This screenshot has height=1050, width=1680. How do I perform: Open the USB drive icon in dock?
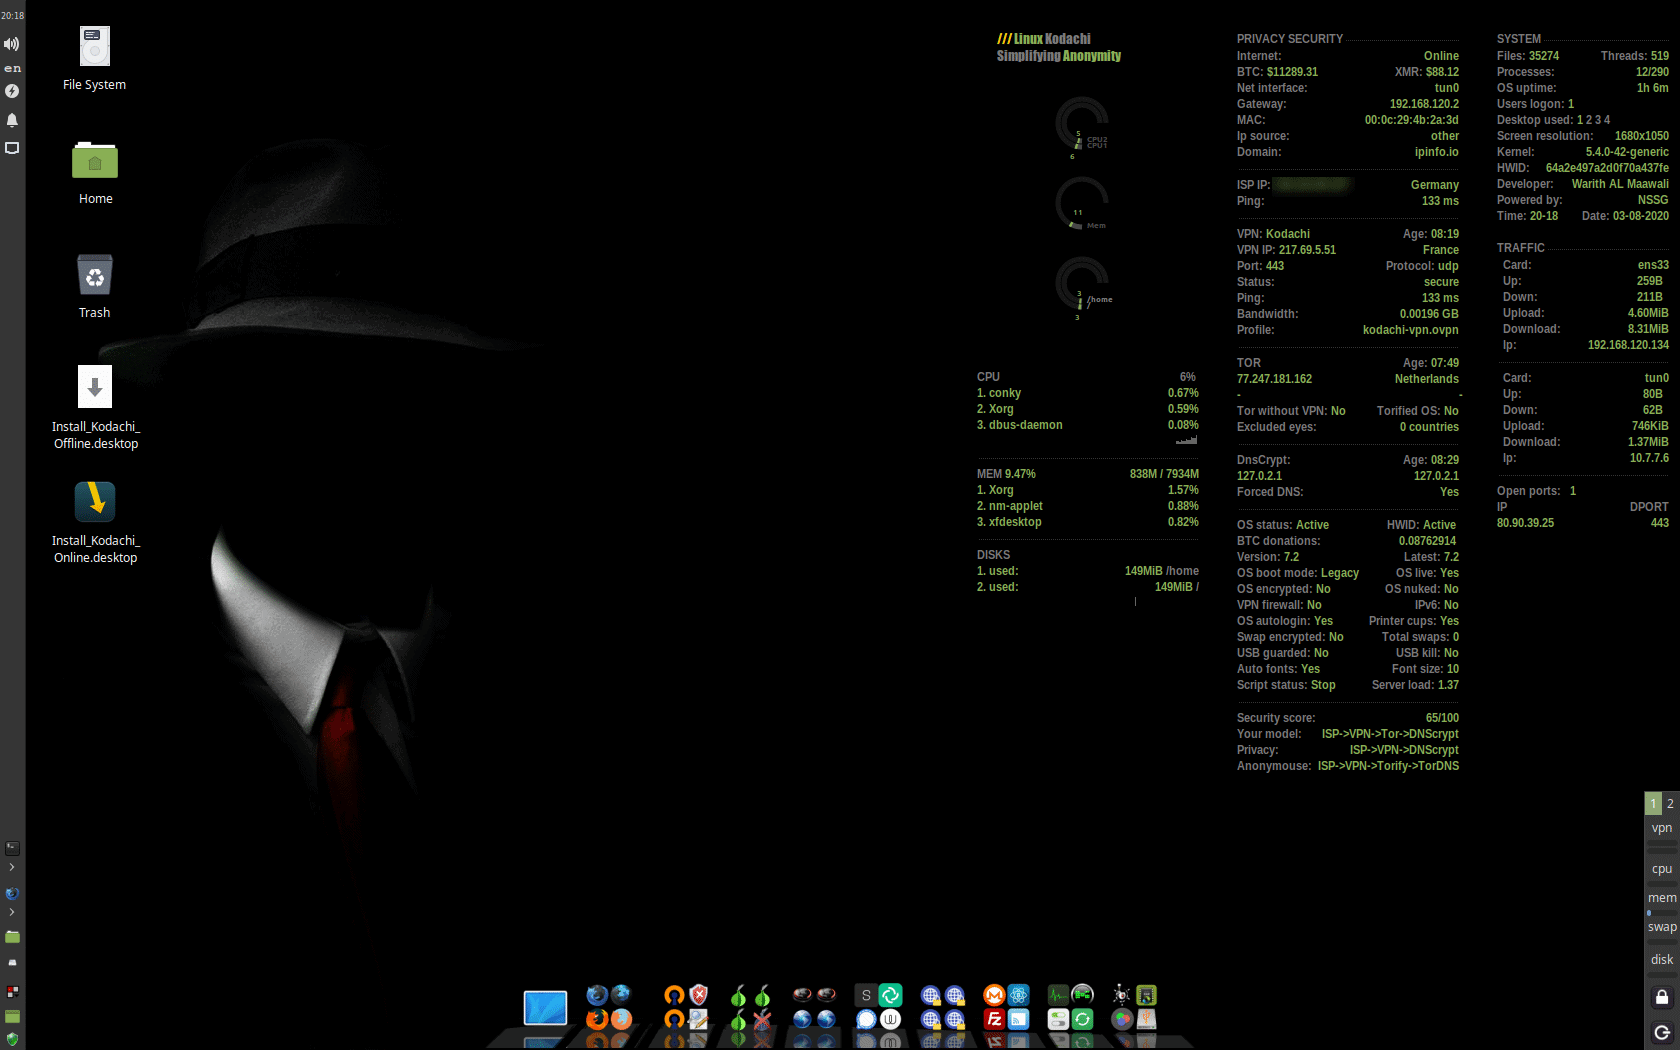(1146, 1019)
